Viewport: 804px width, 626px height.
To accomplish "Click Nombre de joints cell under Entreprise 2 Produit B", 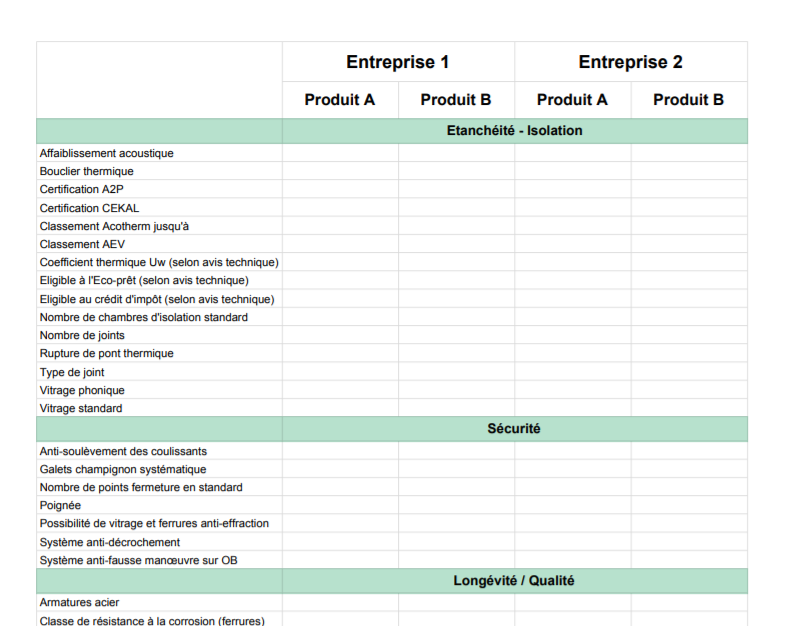I will (688, 336).
